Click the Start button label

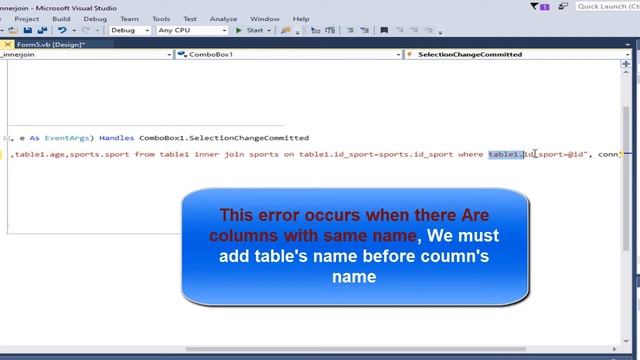[255, 30]
